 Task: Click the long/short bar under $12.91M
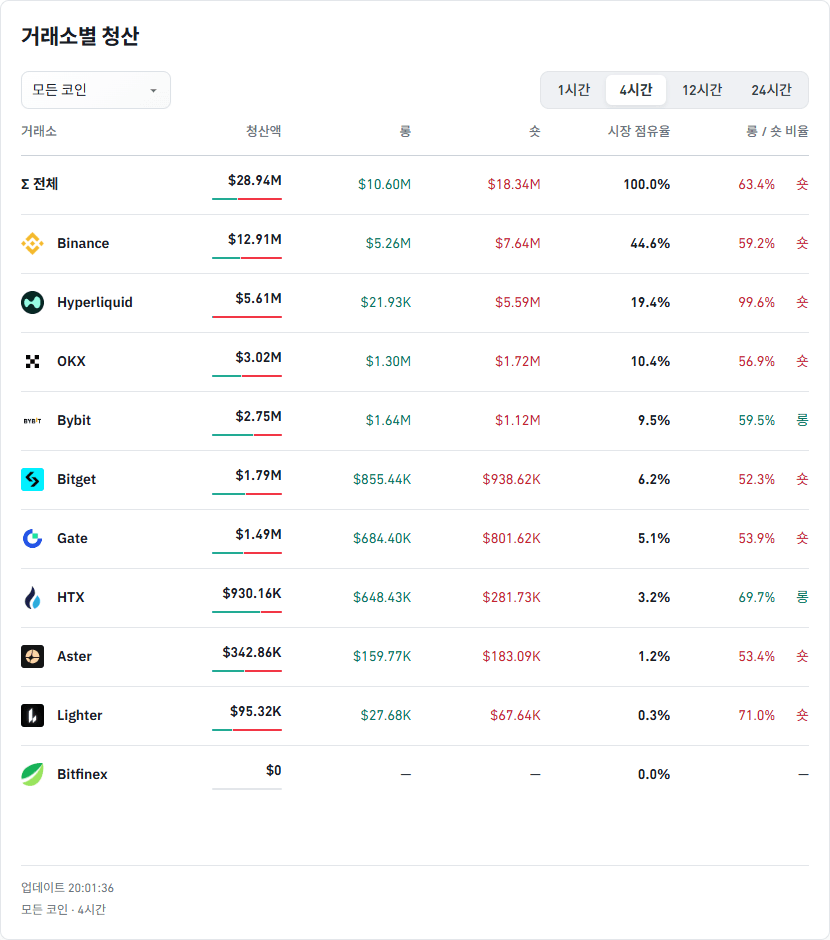click(247, 258)
